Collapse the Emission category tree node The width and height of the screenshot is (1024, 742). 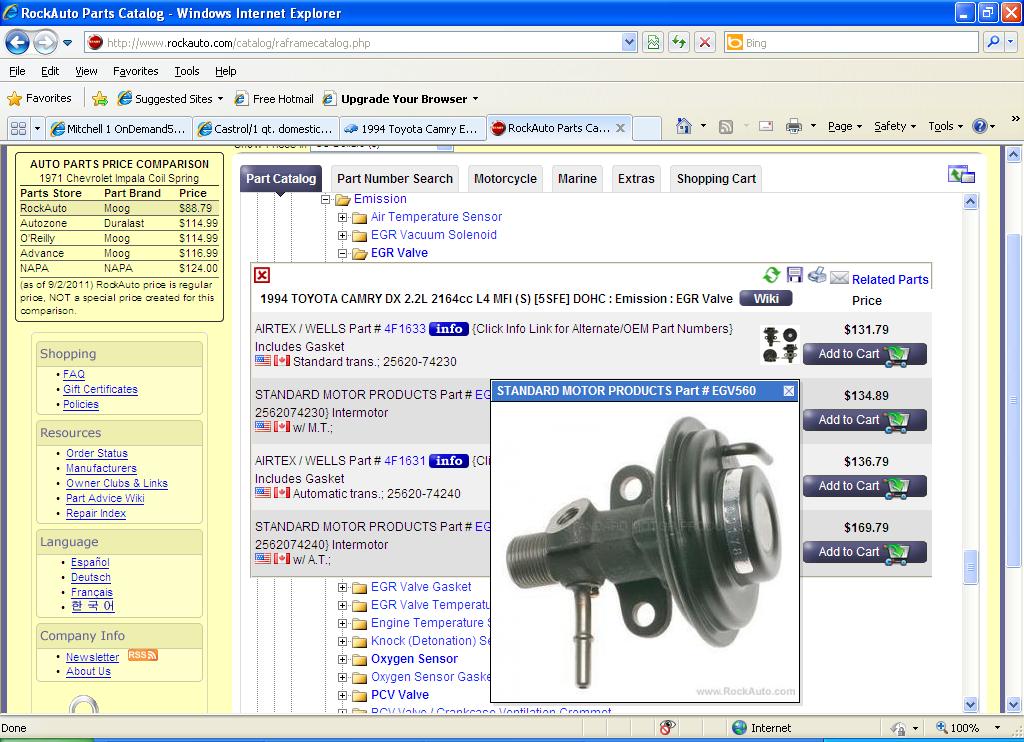coord(326,199)
